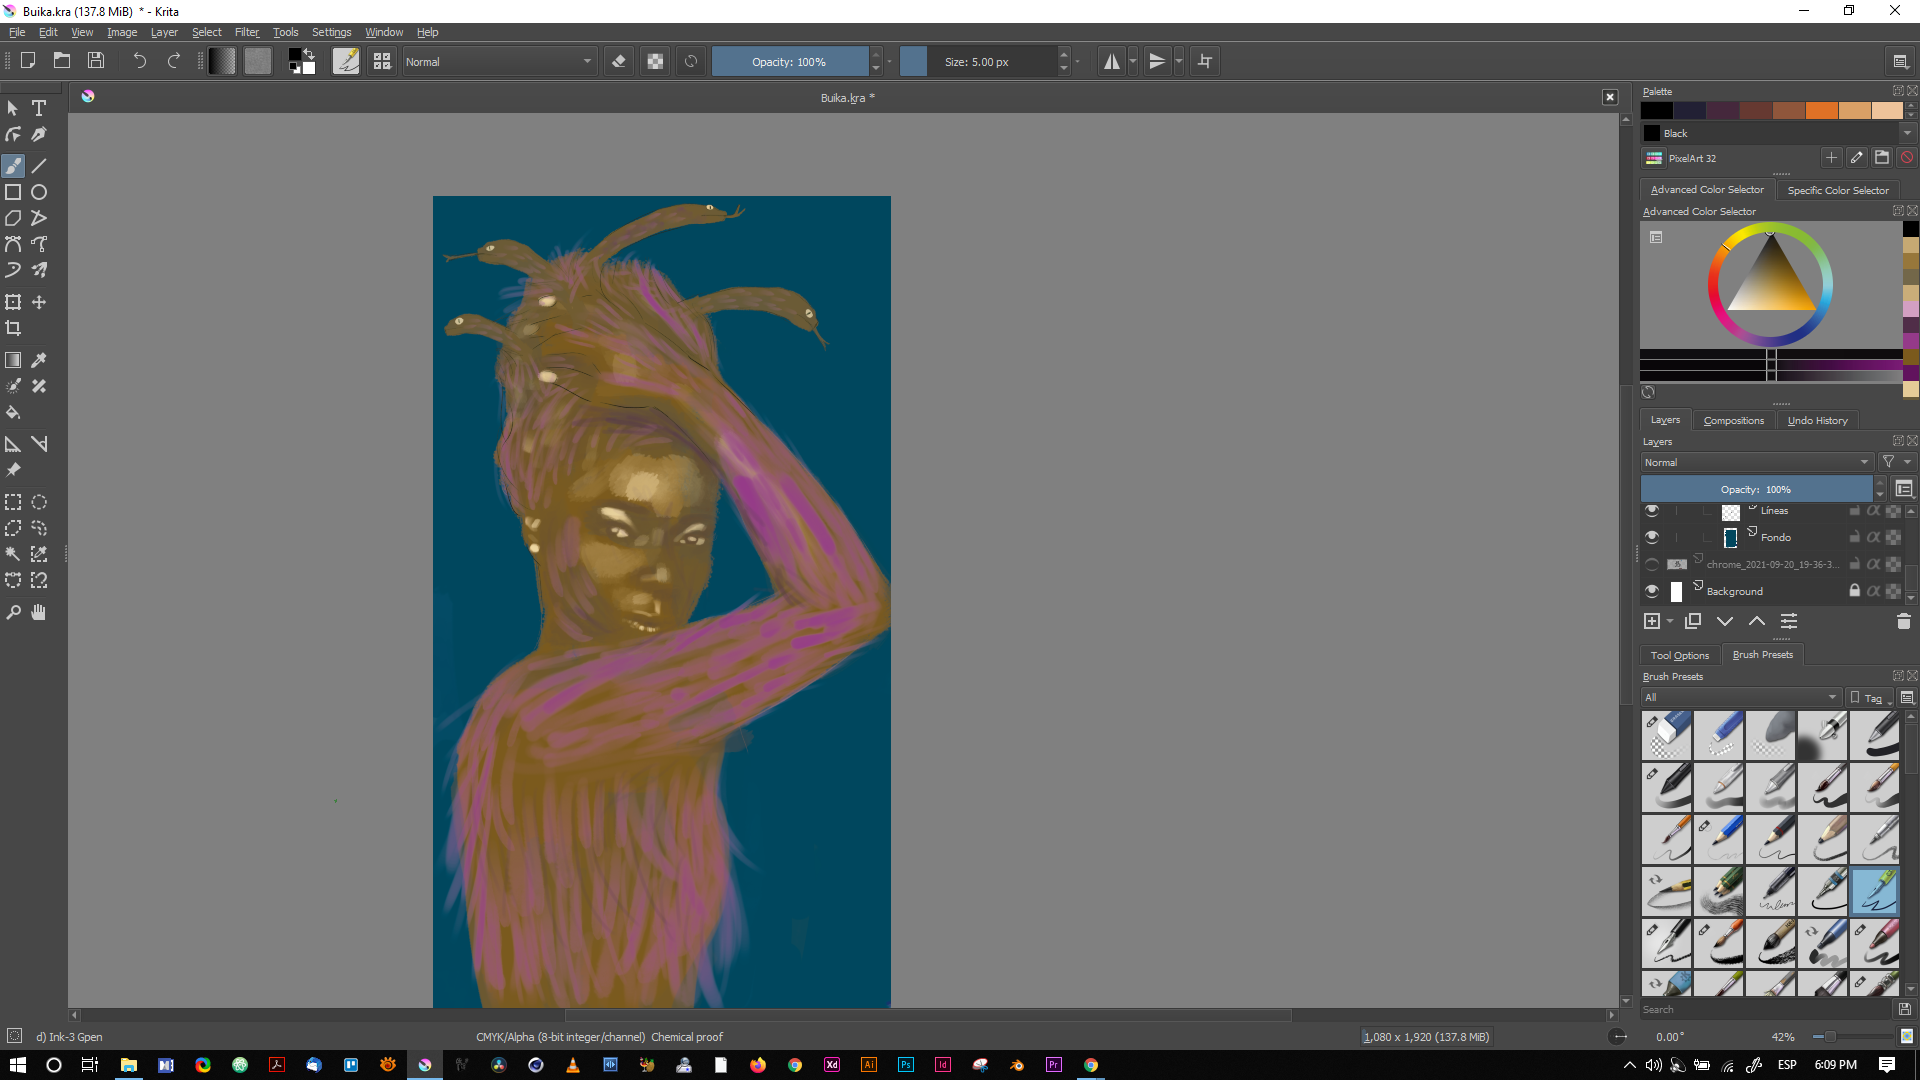Select the Color Sampler eyedropper tool

pos(39,360)
